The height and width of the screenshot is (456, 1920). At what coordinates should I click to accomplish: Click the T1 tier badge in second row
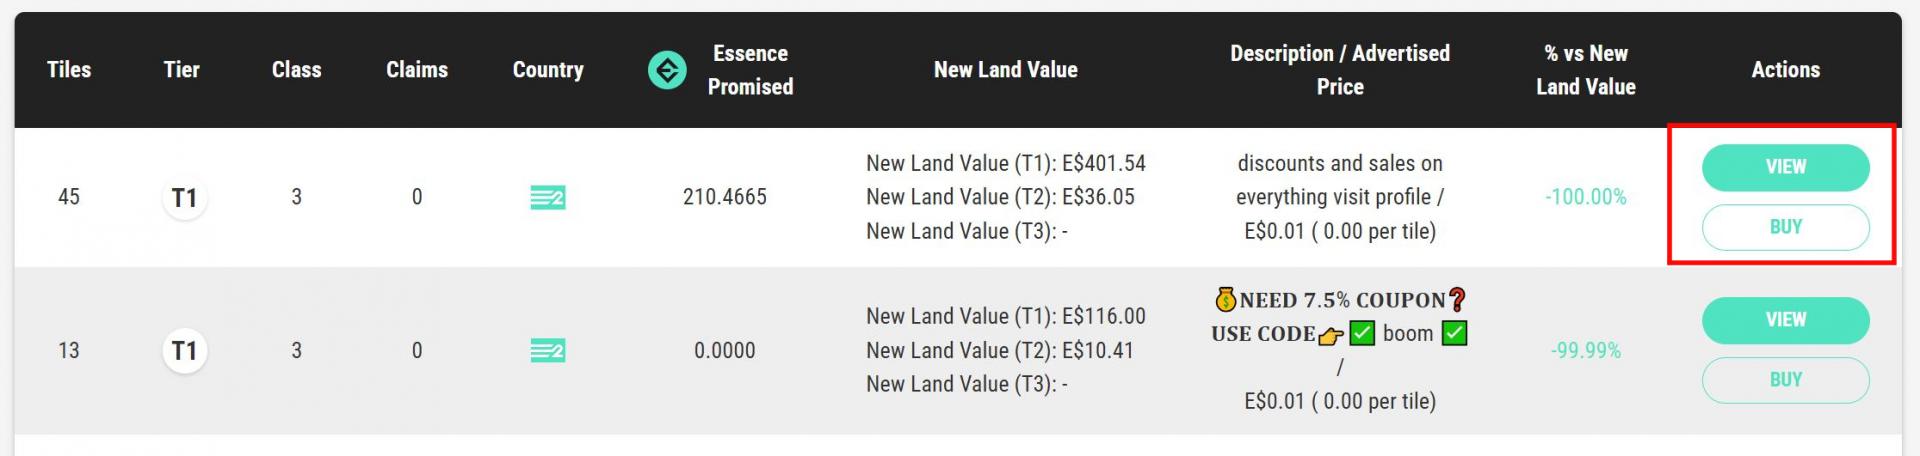click(x=184, y=350)
